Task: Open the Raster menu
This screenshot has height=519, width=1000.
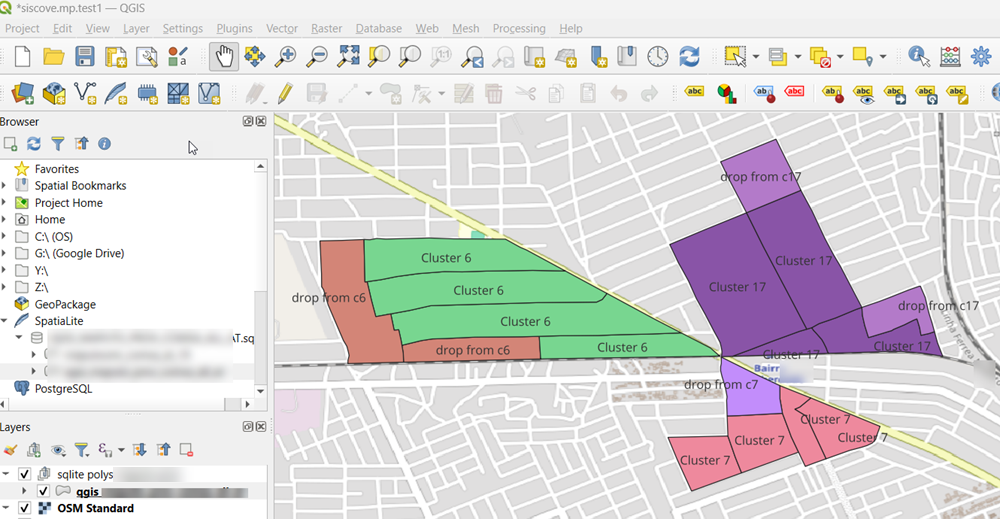Action: [327, 29]
